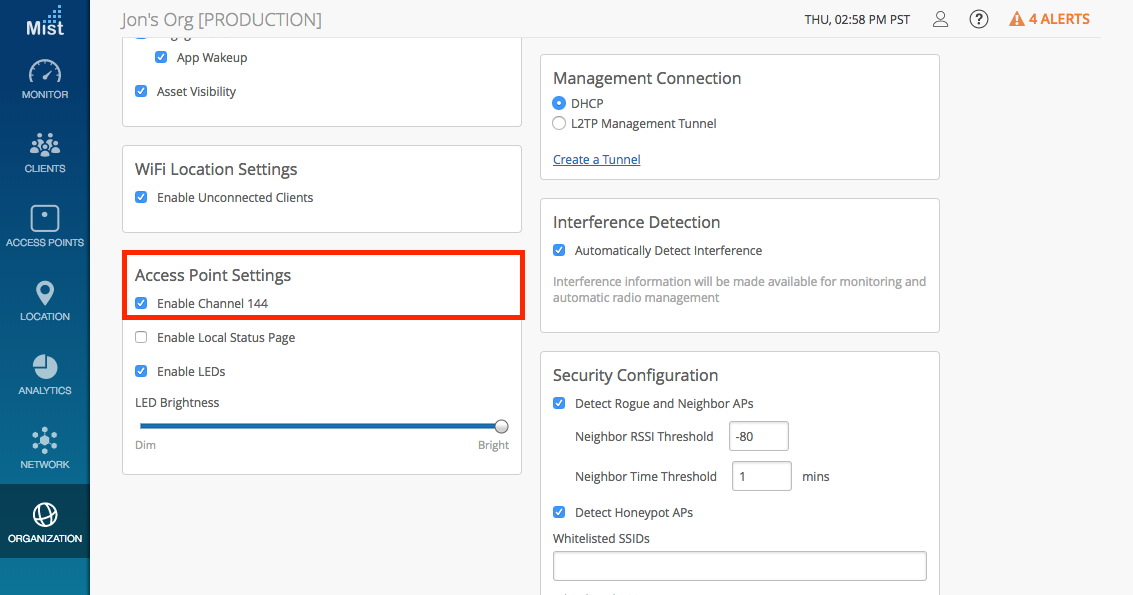The height and width of the screenshot is (595, 1133).
Task: View the 4 Alerts notification
Action: click(x=1049, y=19)
